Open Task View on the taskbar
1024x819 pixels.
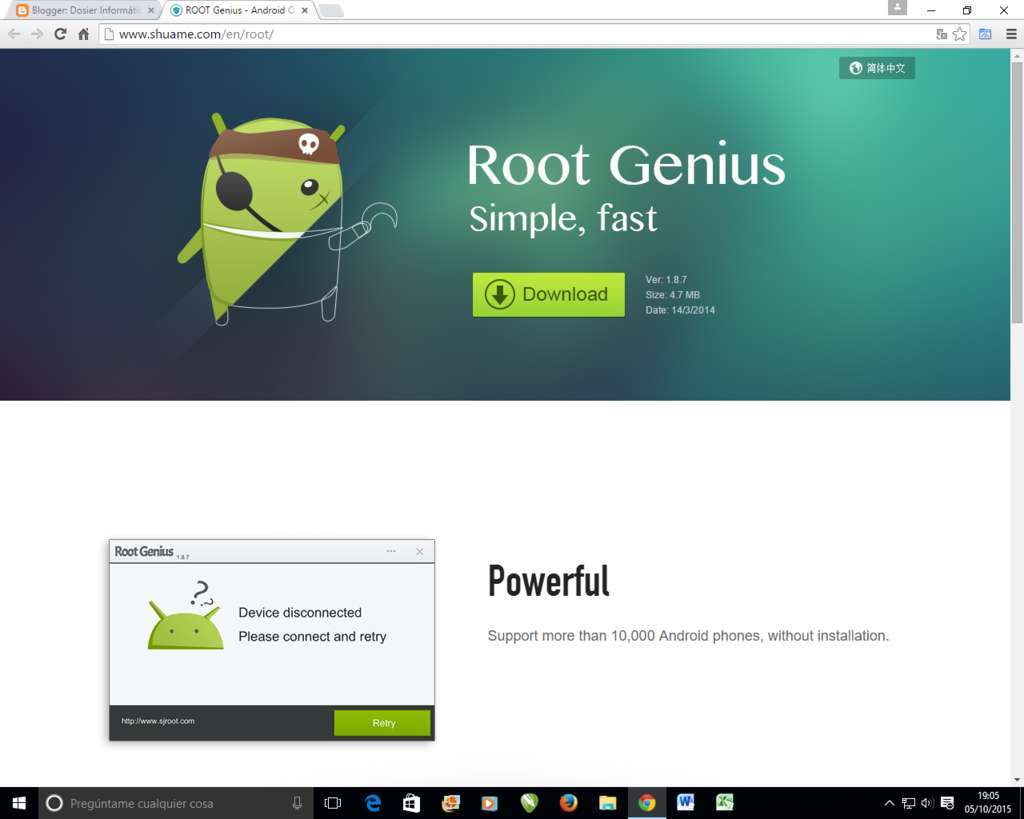(x=332, y=803)
